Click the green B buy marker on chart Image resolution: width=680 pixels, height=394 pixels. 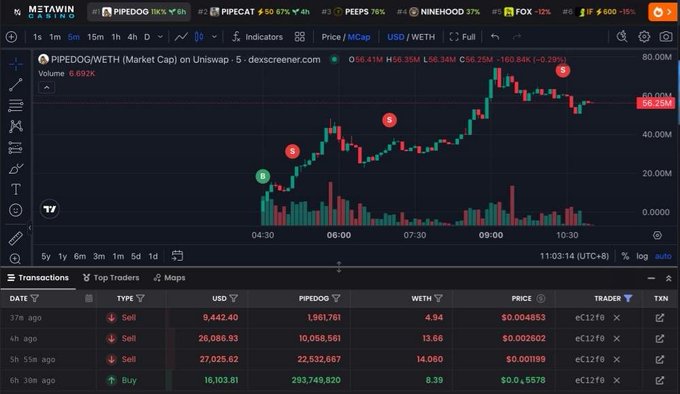pyautogui.click(x=262, y=176)
